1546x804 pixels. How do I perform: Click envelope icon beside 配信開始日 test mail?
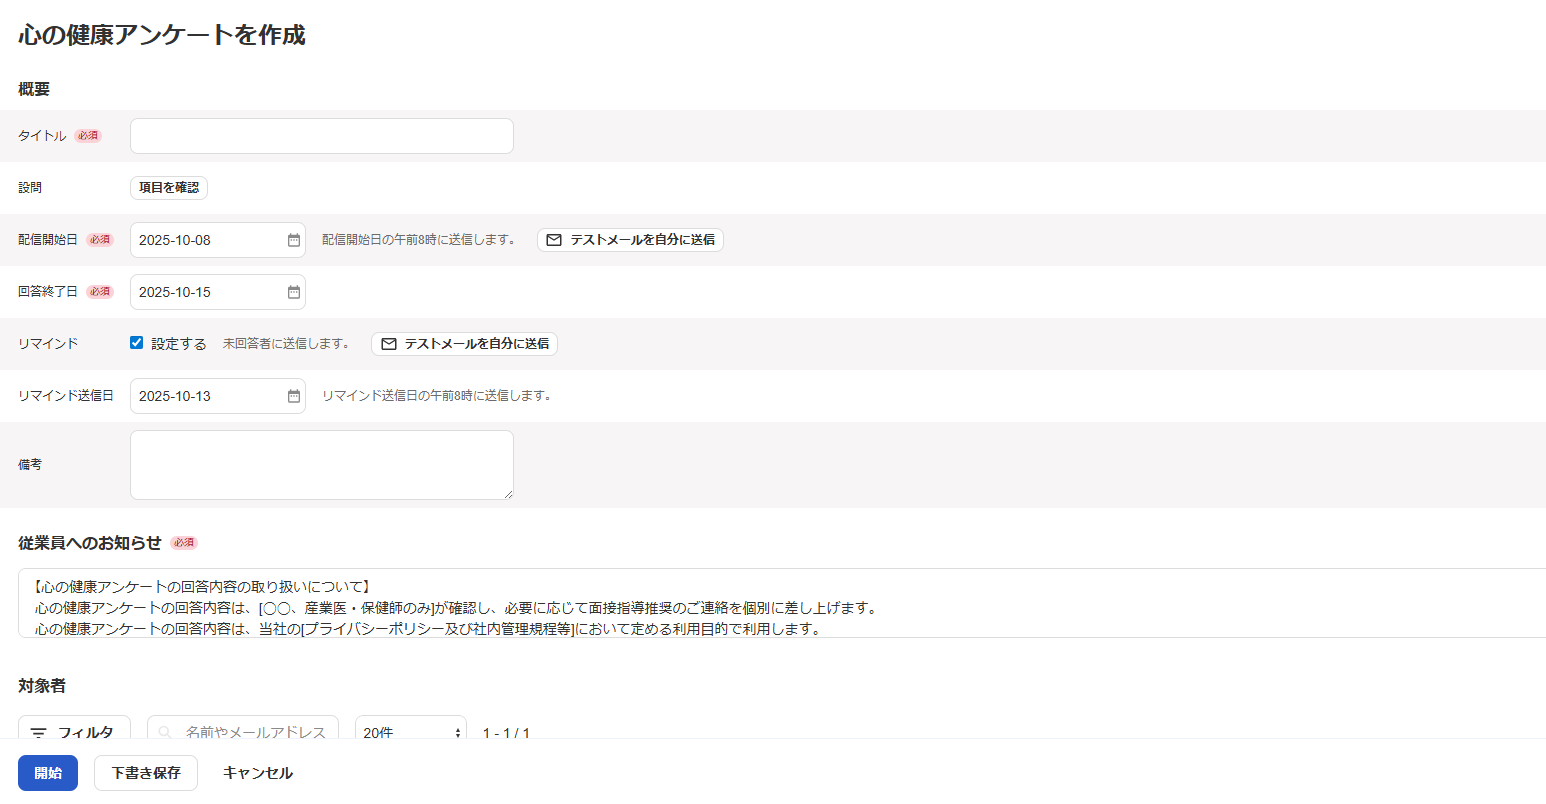[554, 240]
